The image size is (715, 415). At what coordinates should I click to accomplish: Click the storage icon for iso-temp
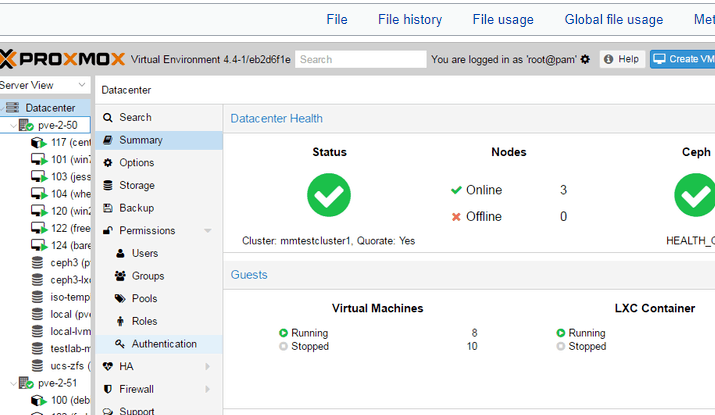(37, 297)
